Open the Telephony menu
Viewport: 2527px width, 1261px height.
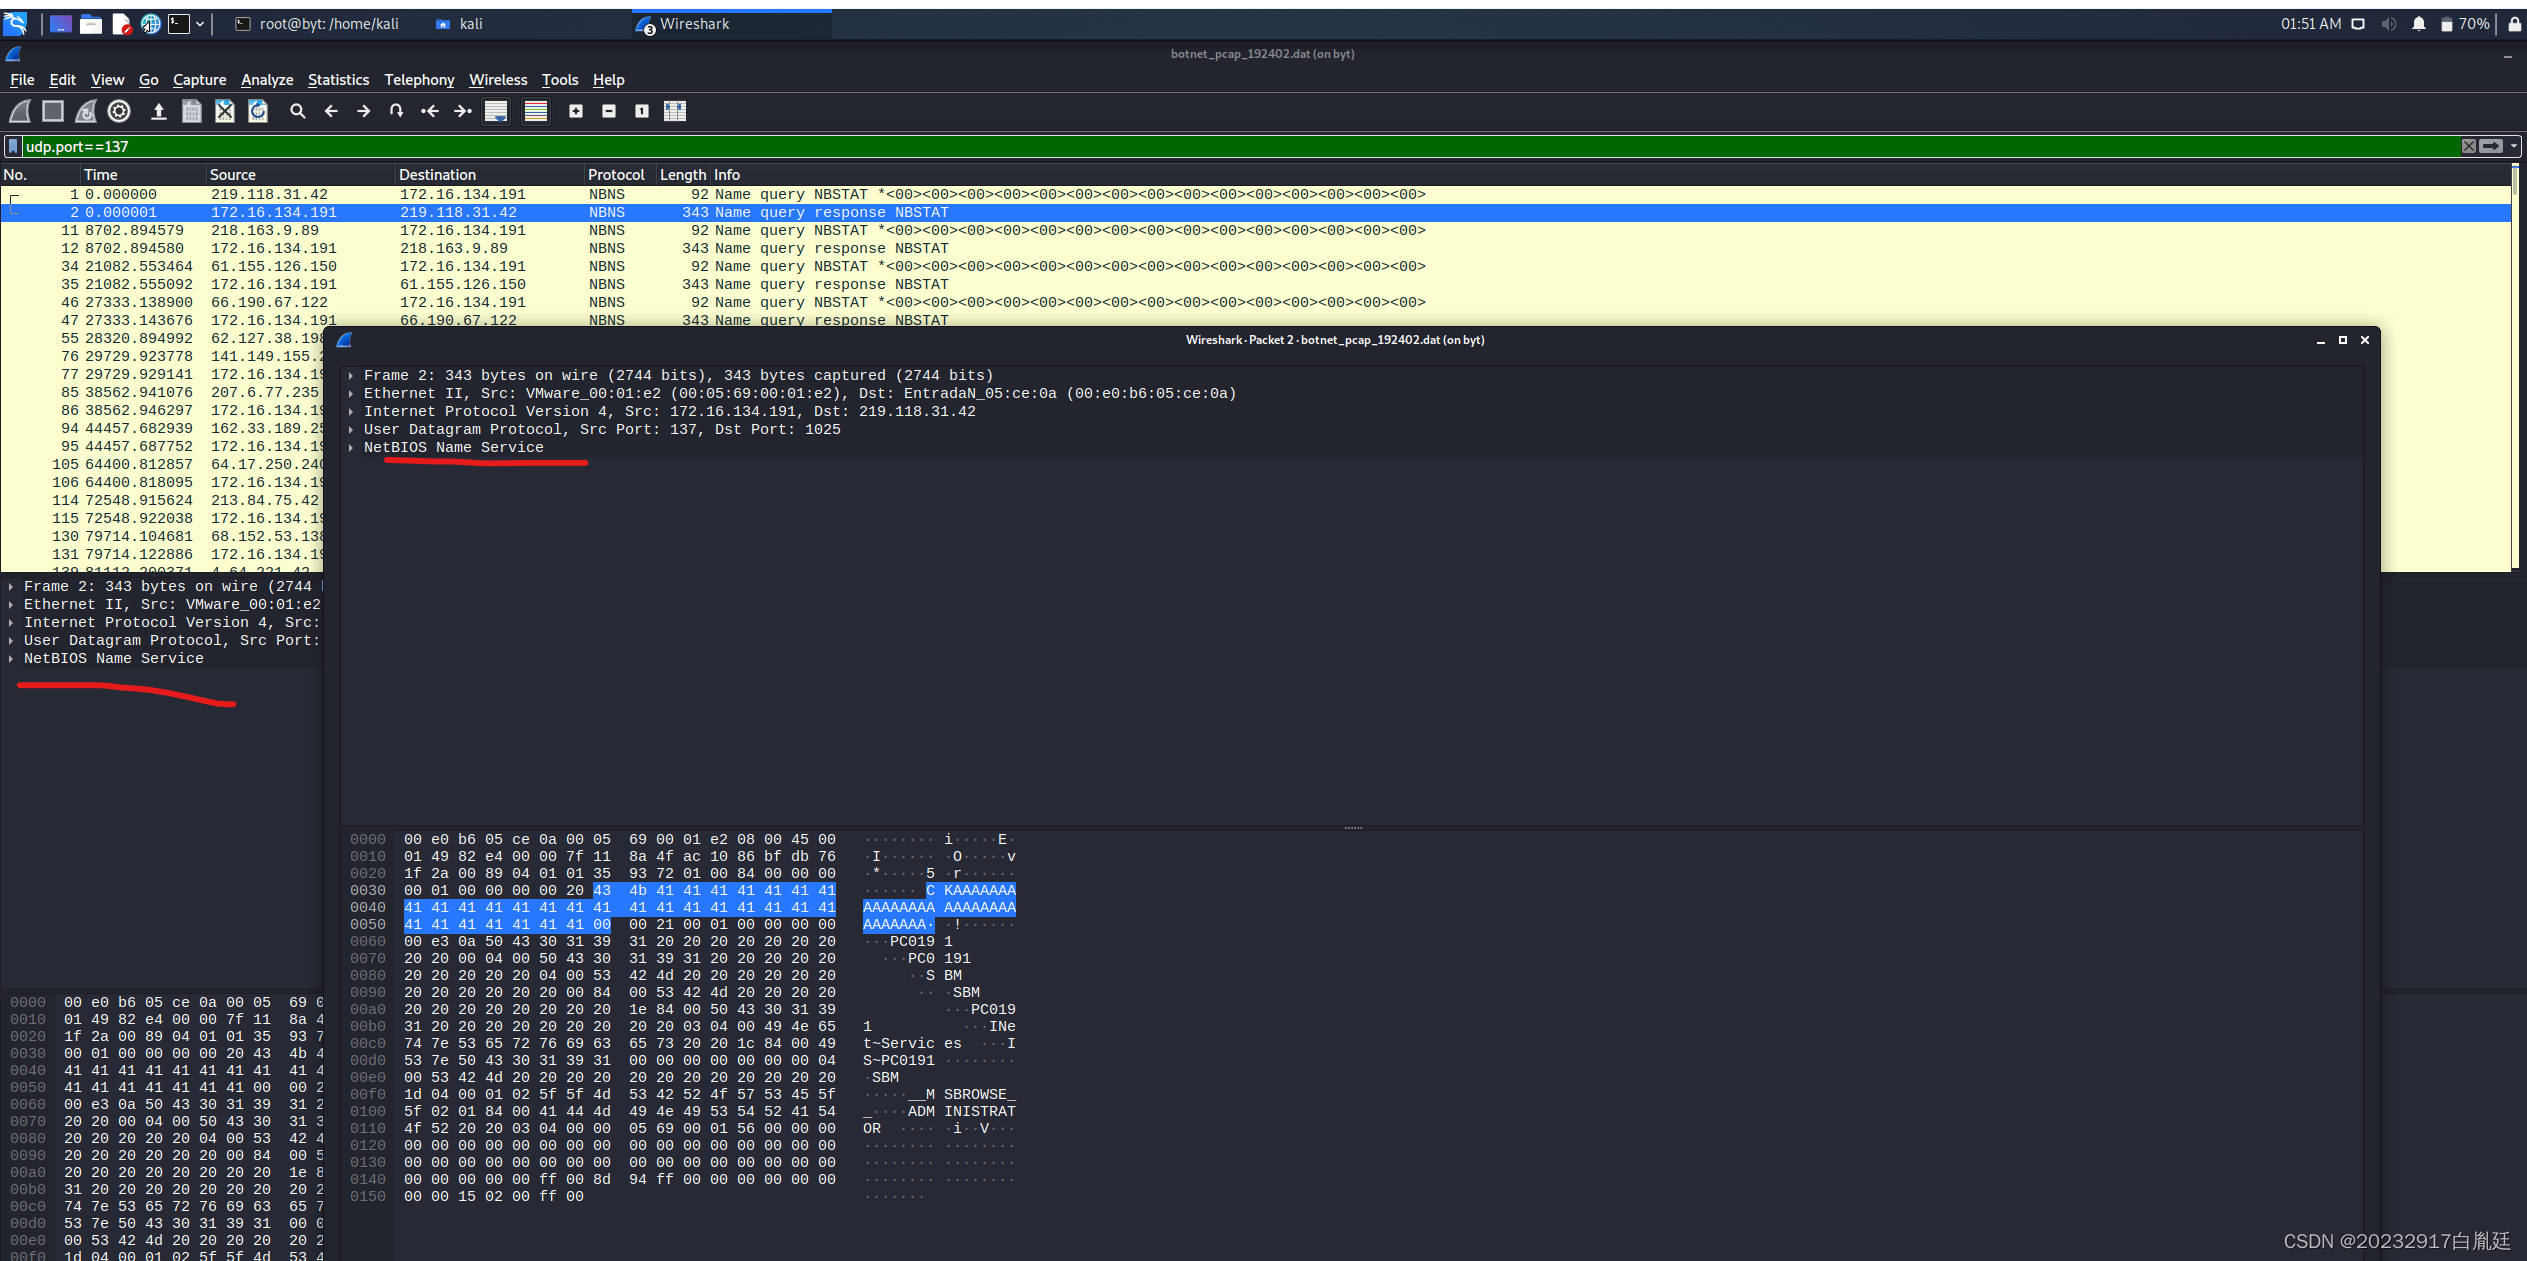(x=419, y=80)
